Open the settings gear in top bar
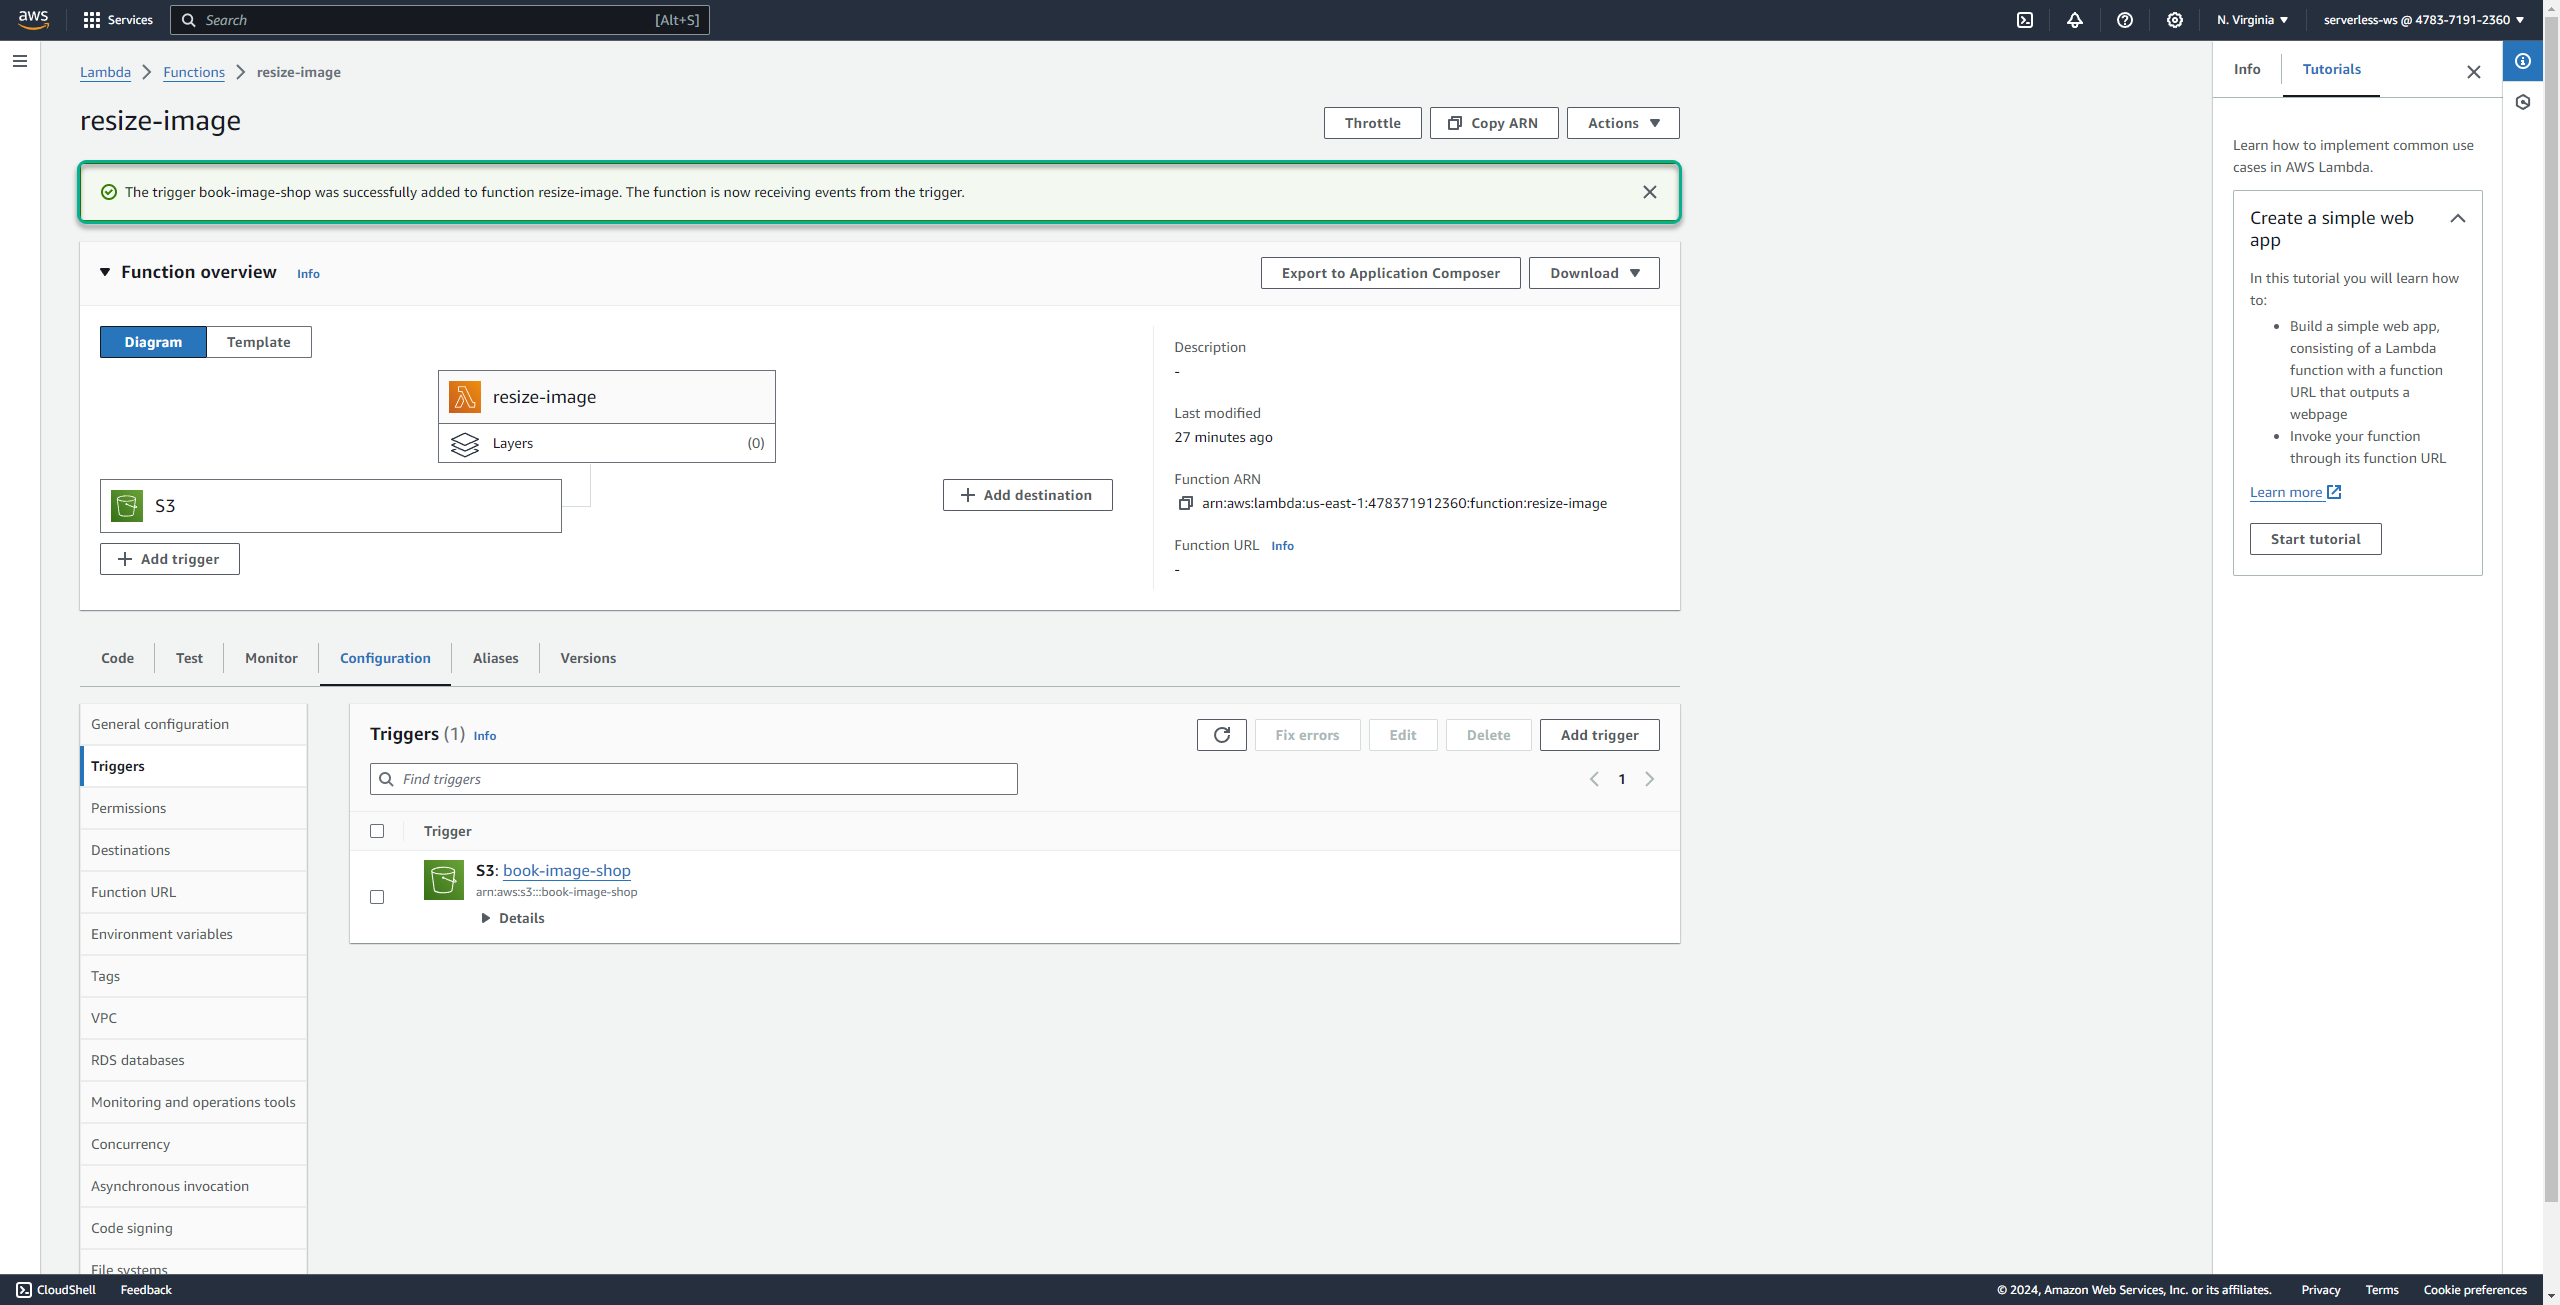 pos(2175,20)
